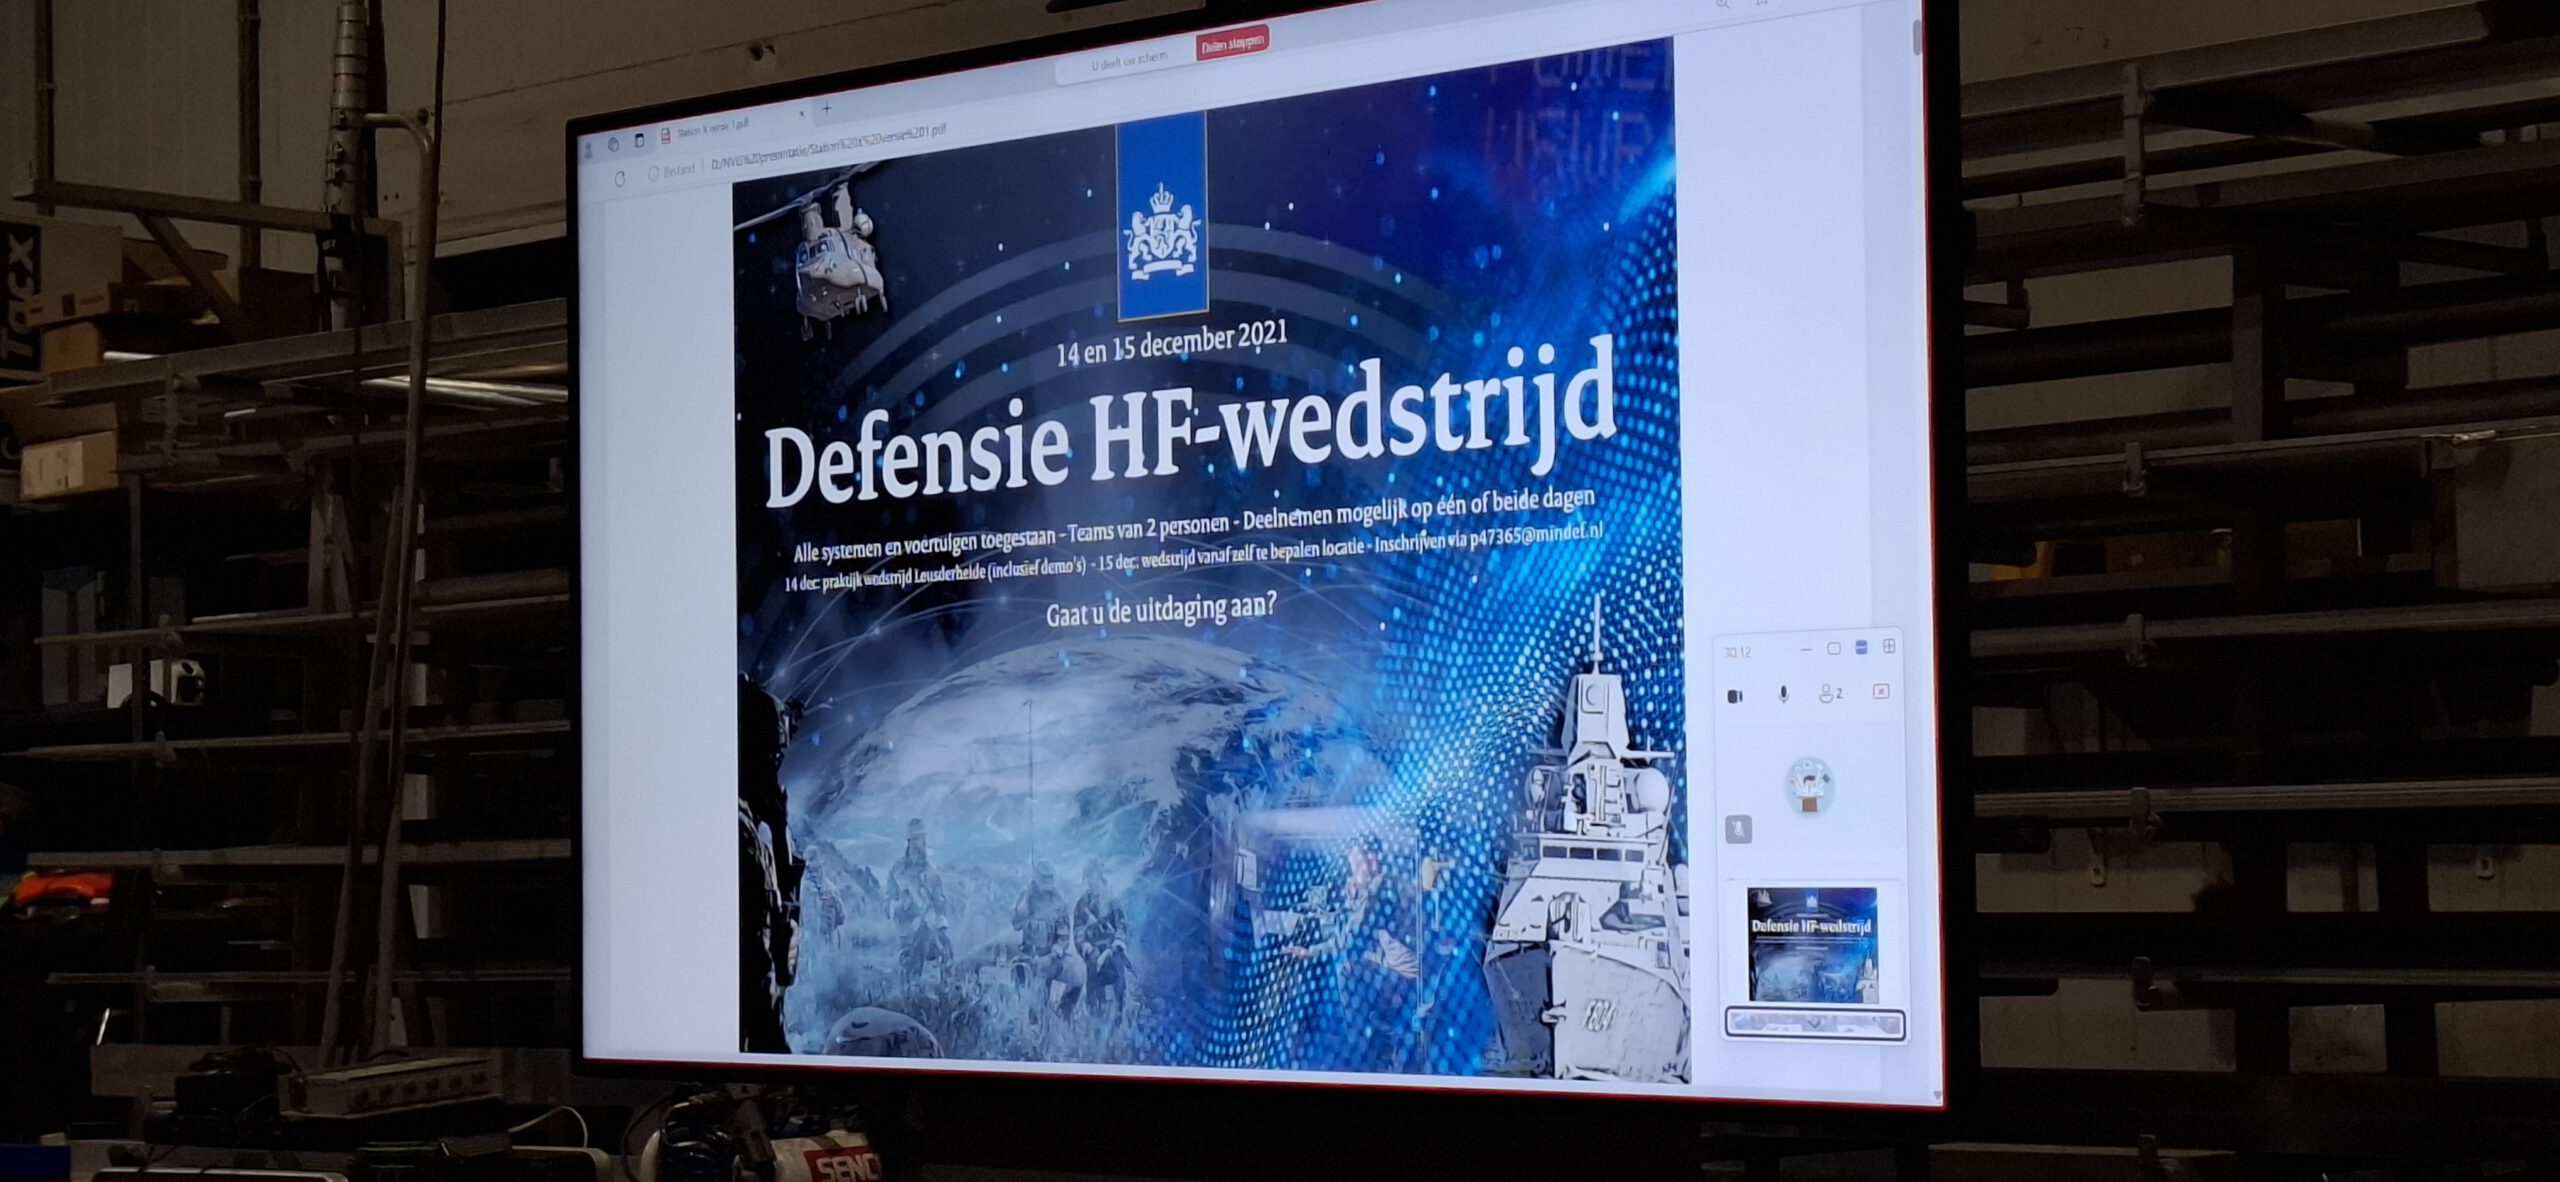Viewport: 2560px width, 1182px height.
Task: Click the participant avatar in meeting window
Action: [1810, 786]
